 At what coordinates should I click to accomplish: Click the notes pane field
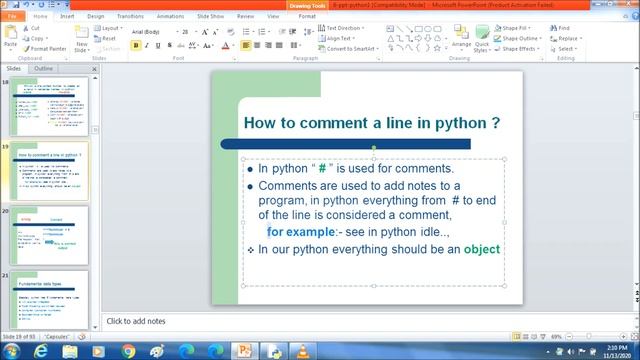click(x=367, y=322)
